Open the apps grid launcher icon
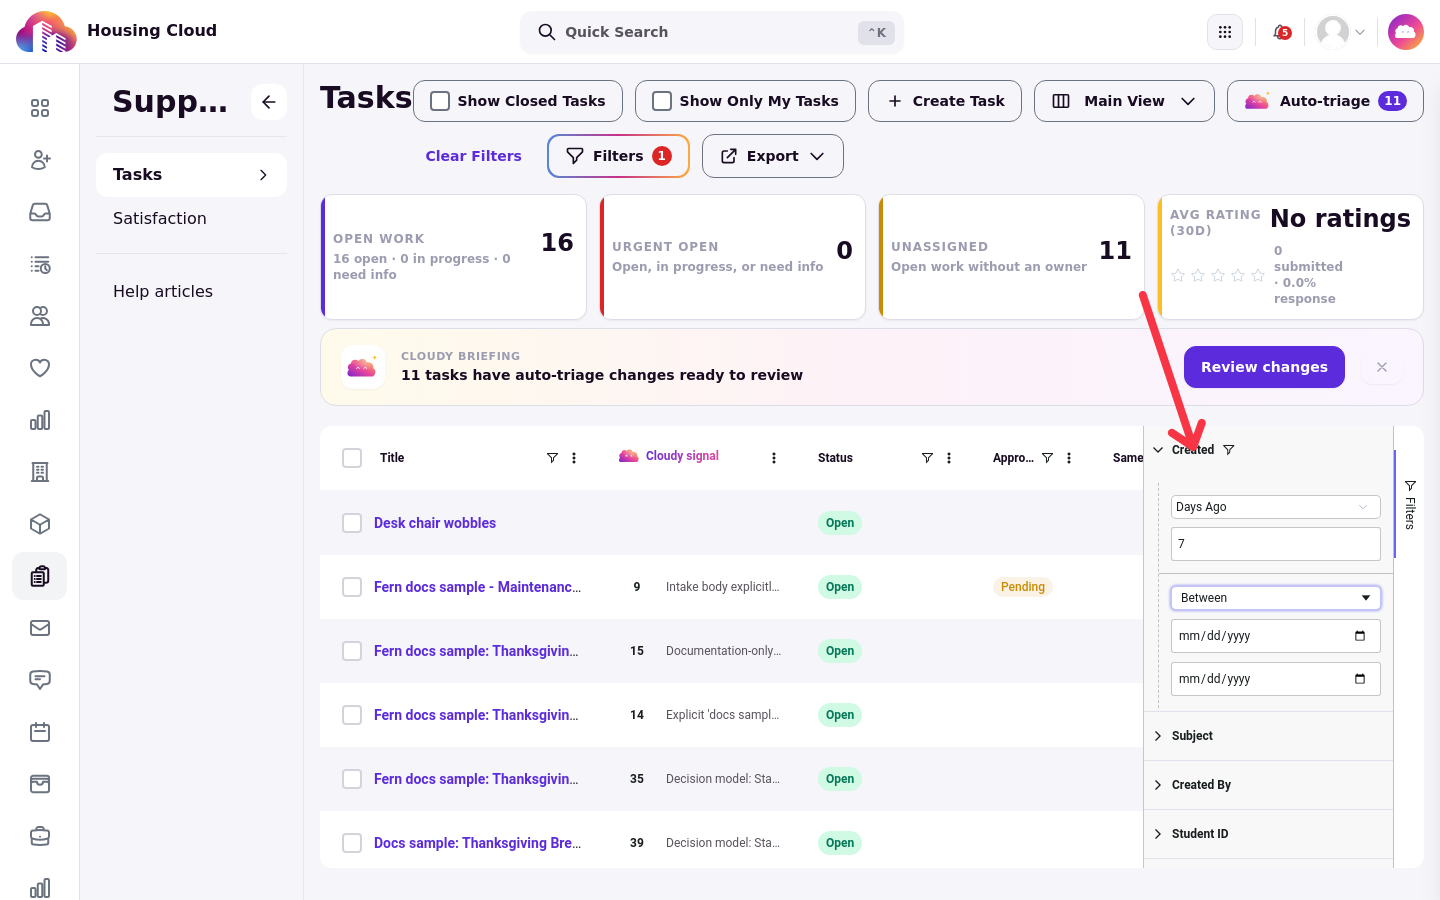Image resolution: width=1440 pixels, height=900 pixels. coord(1225,32)
